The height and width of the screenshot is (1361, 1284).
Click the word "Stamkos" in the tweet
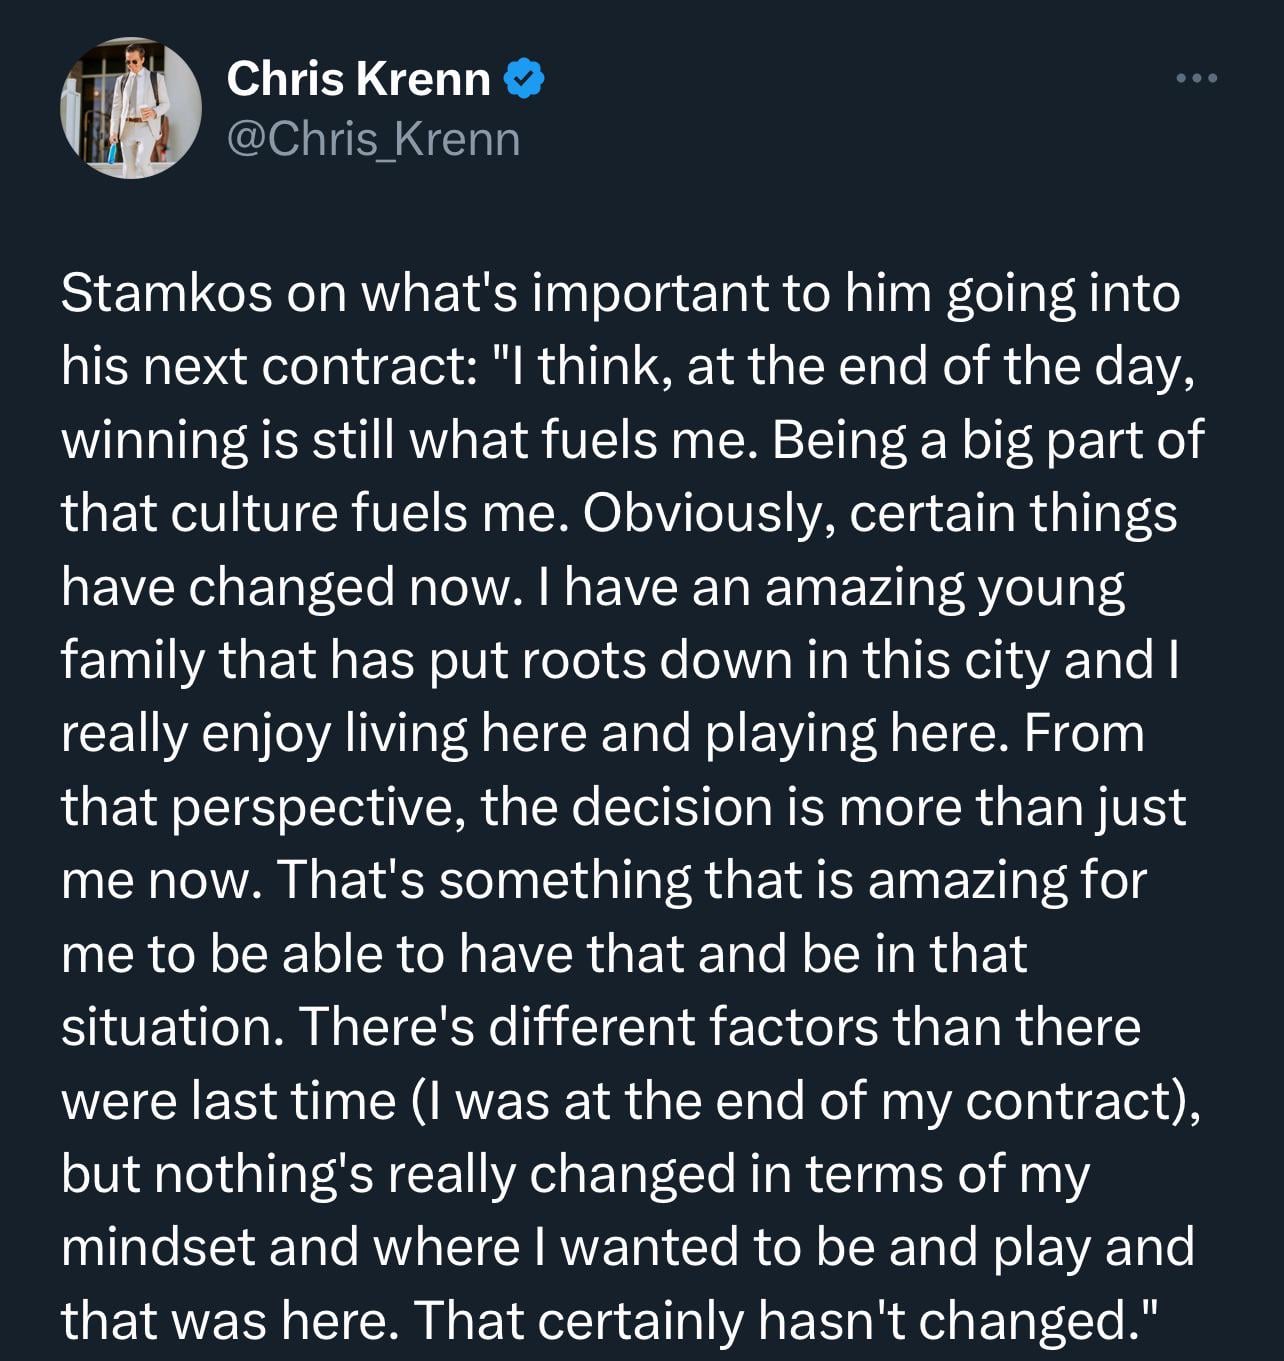pyautogui.click(x=167, y=294)
